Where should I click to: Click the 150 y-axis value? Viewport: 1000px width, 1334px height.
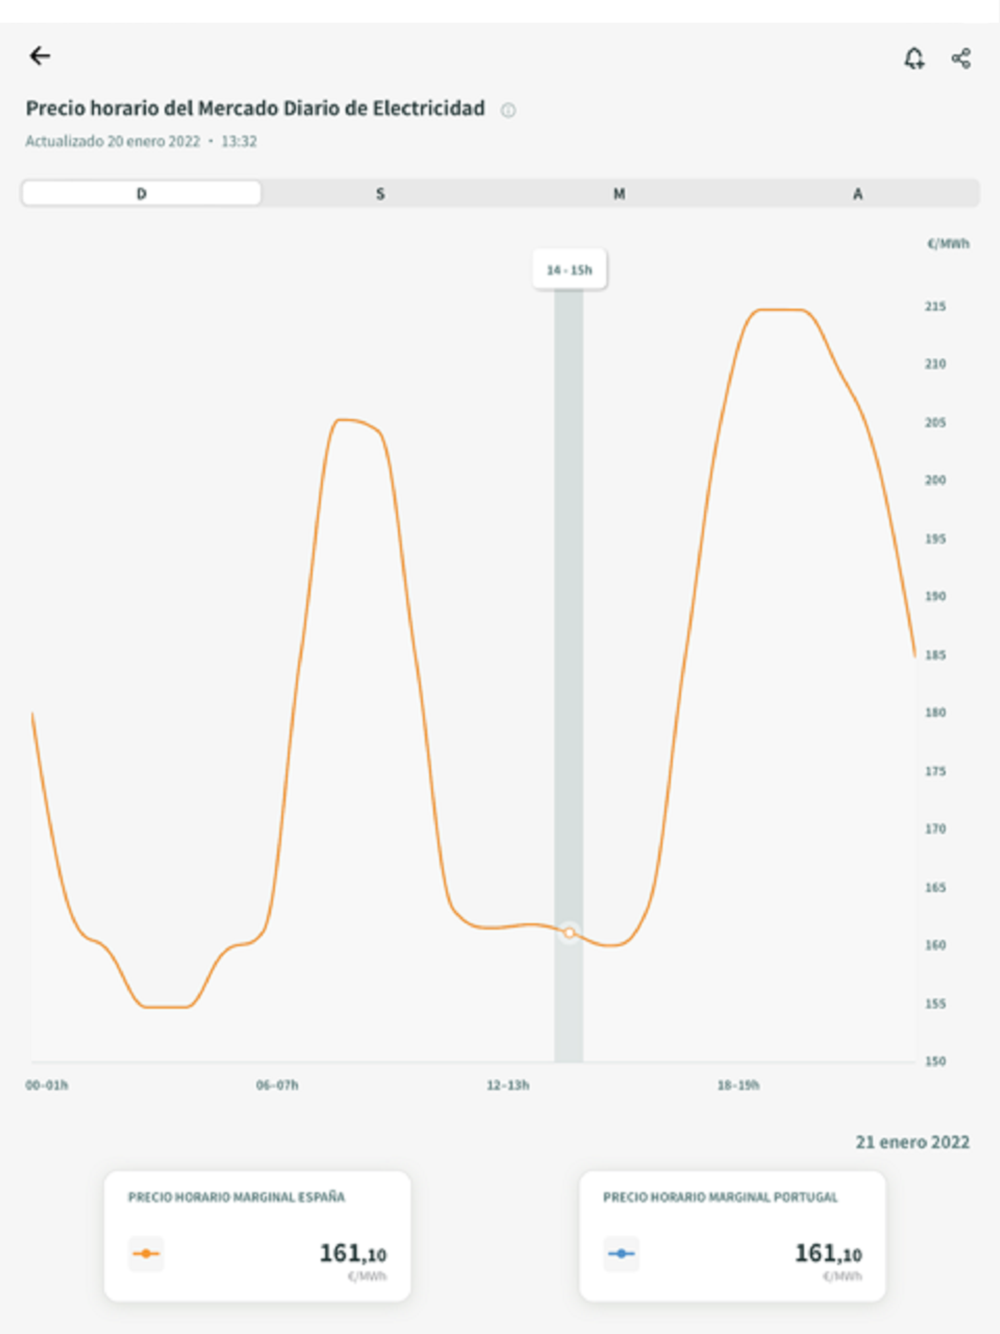point(935,1061)
